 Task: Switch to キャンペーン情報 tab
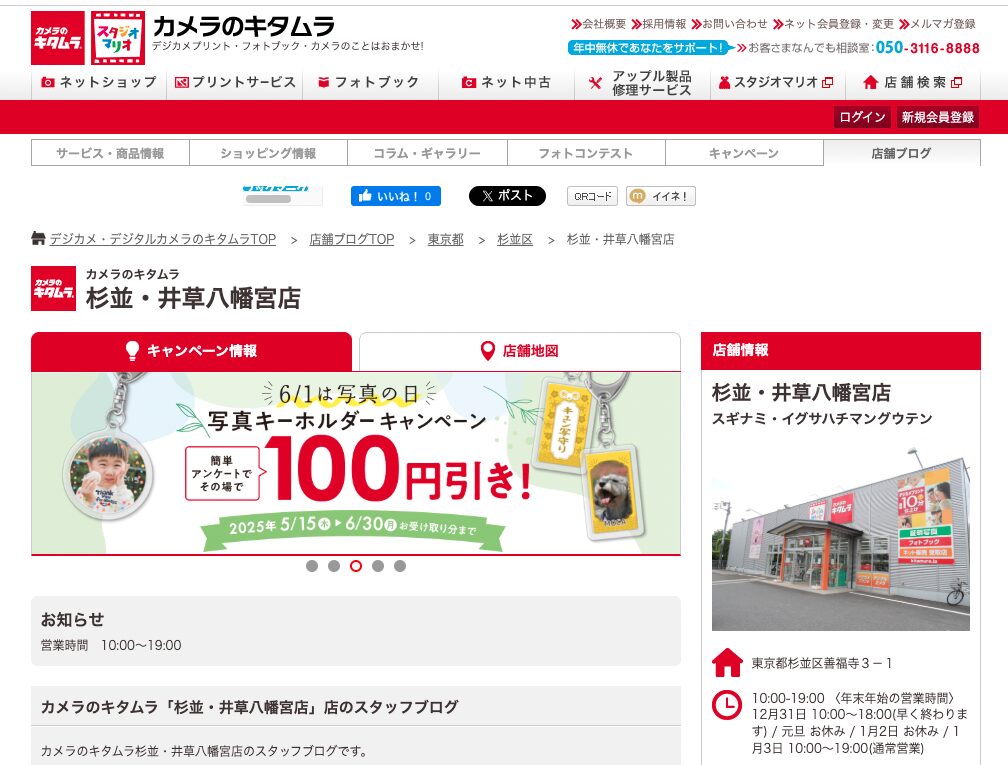point(192,351)
